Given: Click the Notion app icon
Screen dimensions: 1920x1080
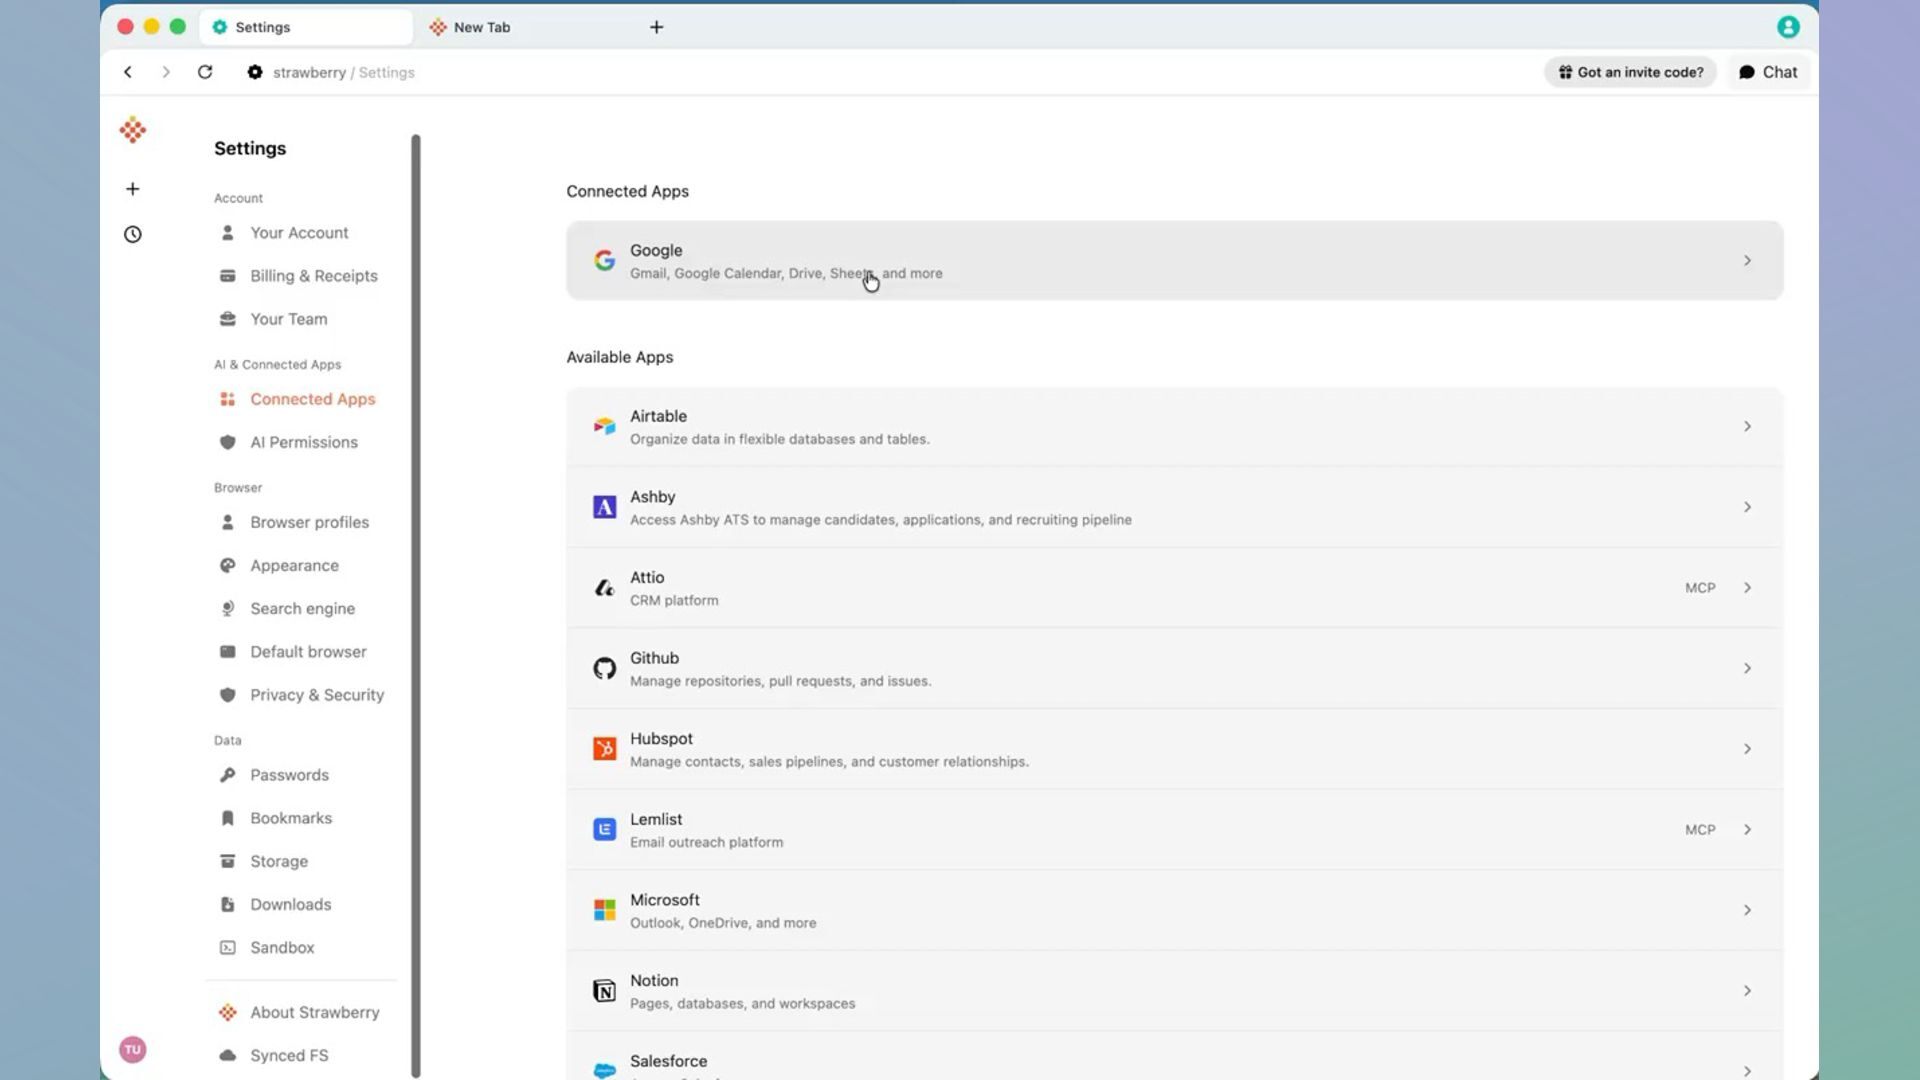Looking at the screenshot, I should [x=604, y=990].
